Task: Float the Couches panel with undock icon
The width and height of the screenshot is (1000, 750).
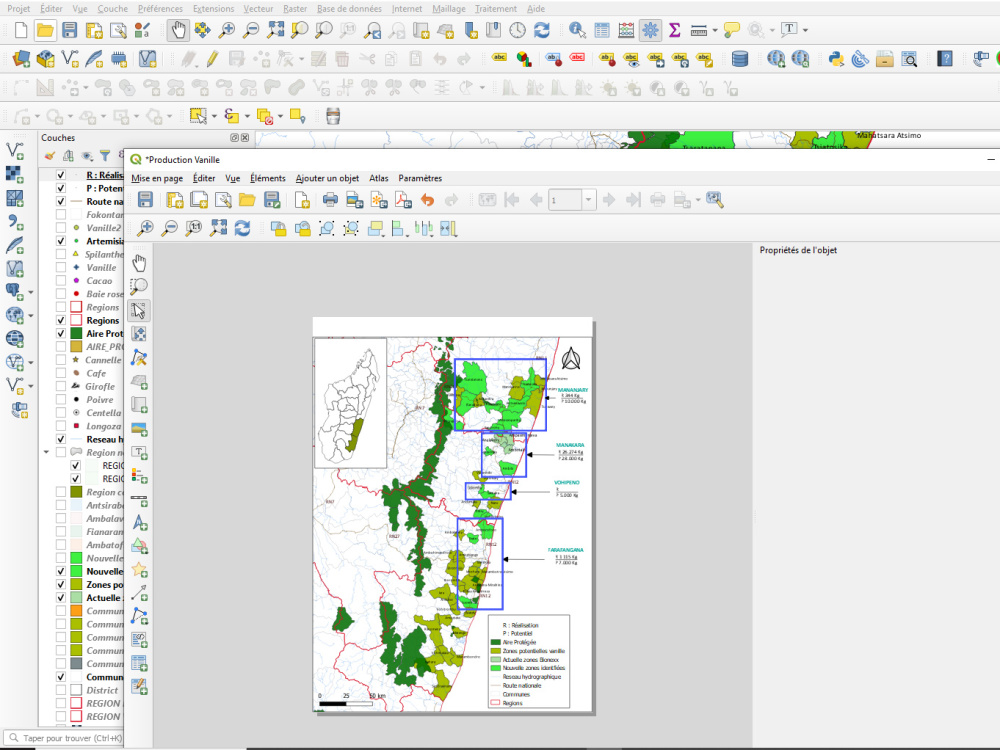Action: (x=234, y=138)
